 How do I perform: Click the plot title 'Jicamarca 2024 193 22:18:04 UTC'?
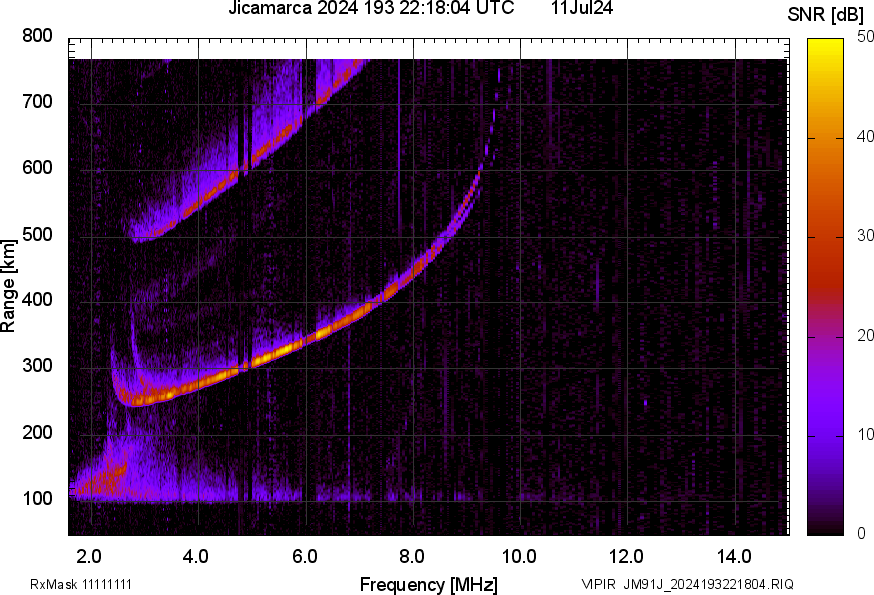pyautogui.click(x=371, y=8)
